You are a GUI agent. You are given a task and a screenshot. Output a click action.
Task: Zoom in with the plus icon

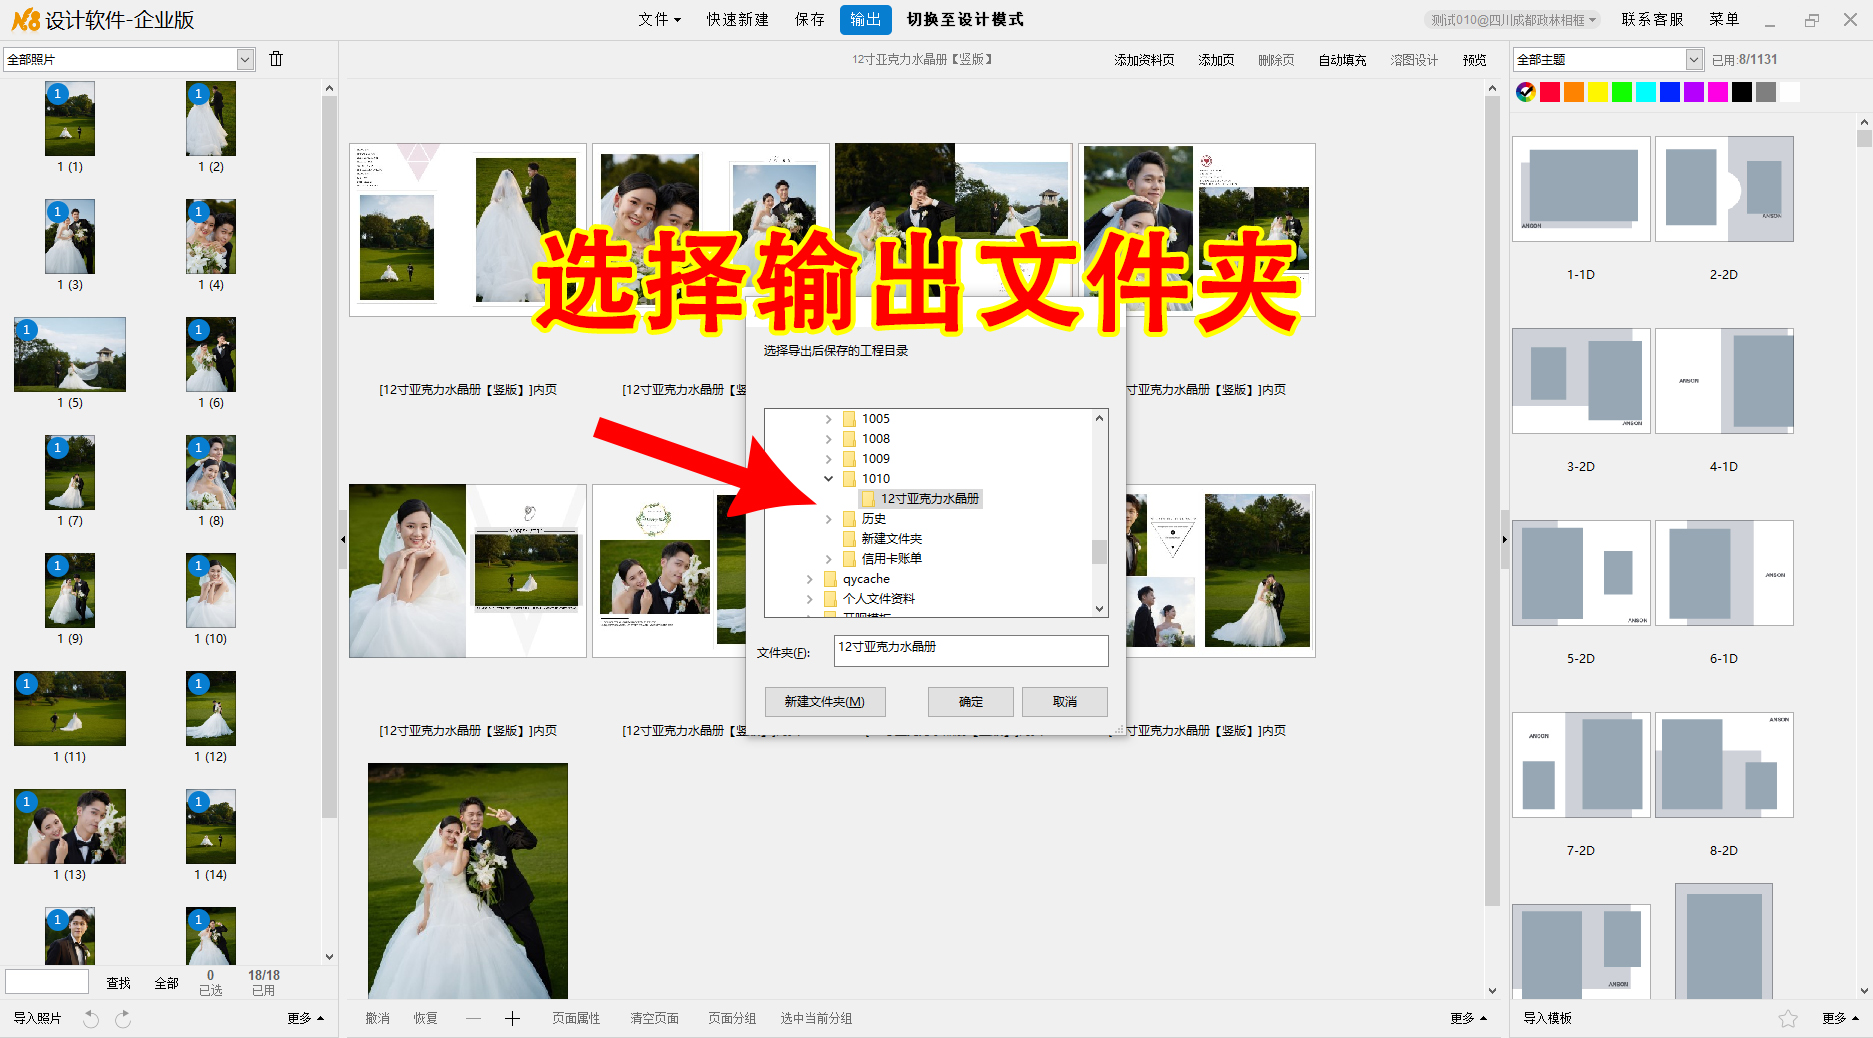[x=512, y=1019]
